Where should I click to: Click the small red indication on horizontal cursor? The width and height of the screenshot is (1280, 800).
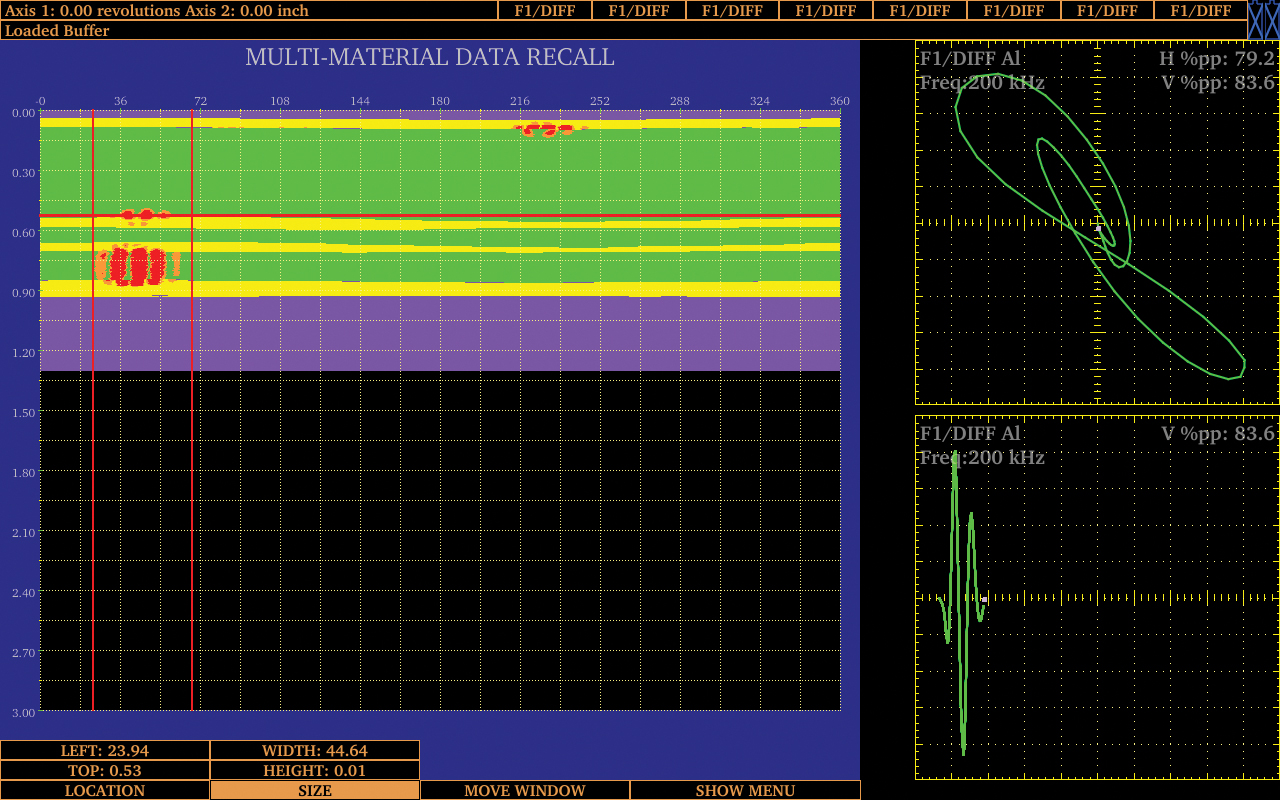(145, 215)
